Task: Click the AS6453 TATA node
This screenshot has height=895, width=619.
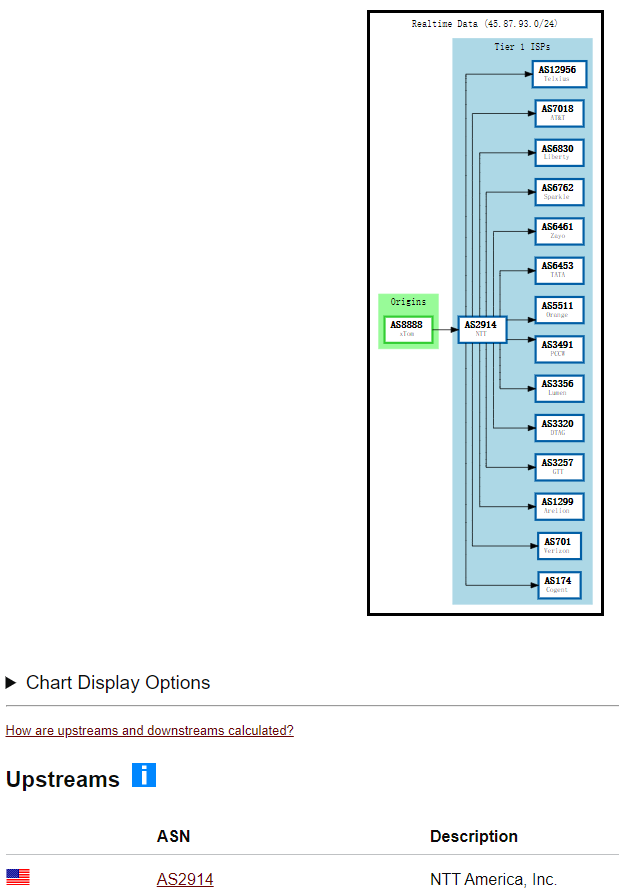Action: 558,270
